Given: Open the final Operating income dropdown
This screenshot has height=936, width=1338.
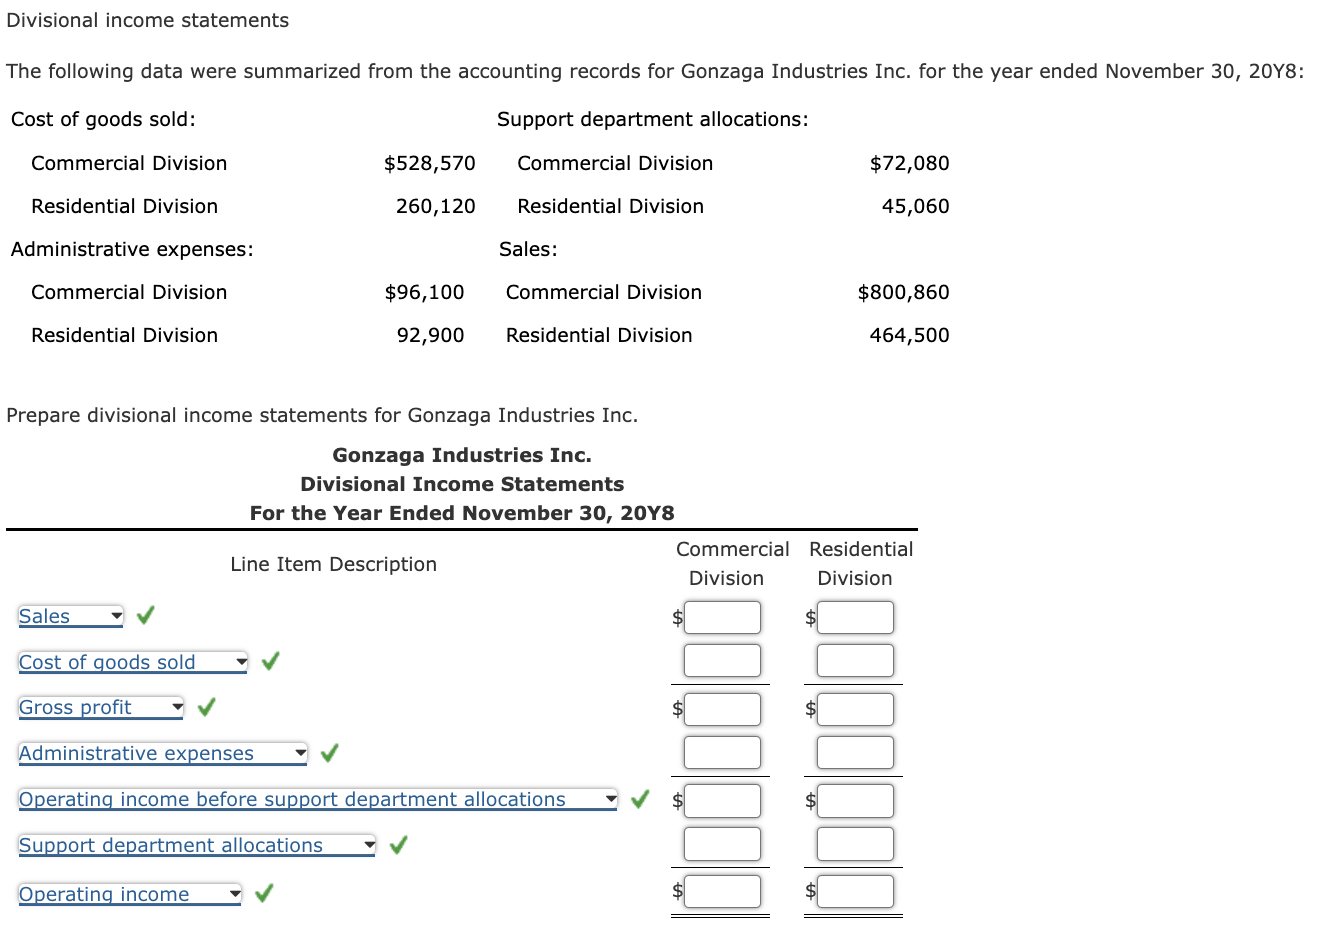Looking at the screenshot, I should point(130,894).
